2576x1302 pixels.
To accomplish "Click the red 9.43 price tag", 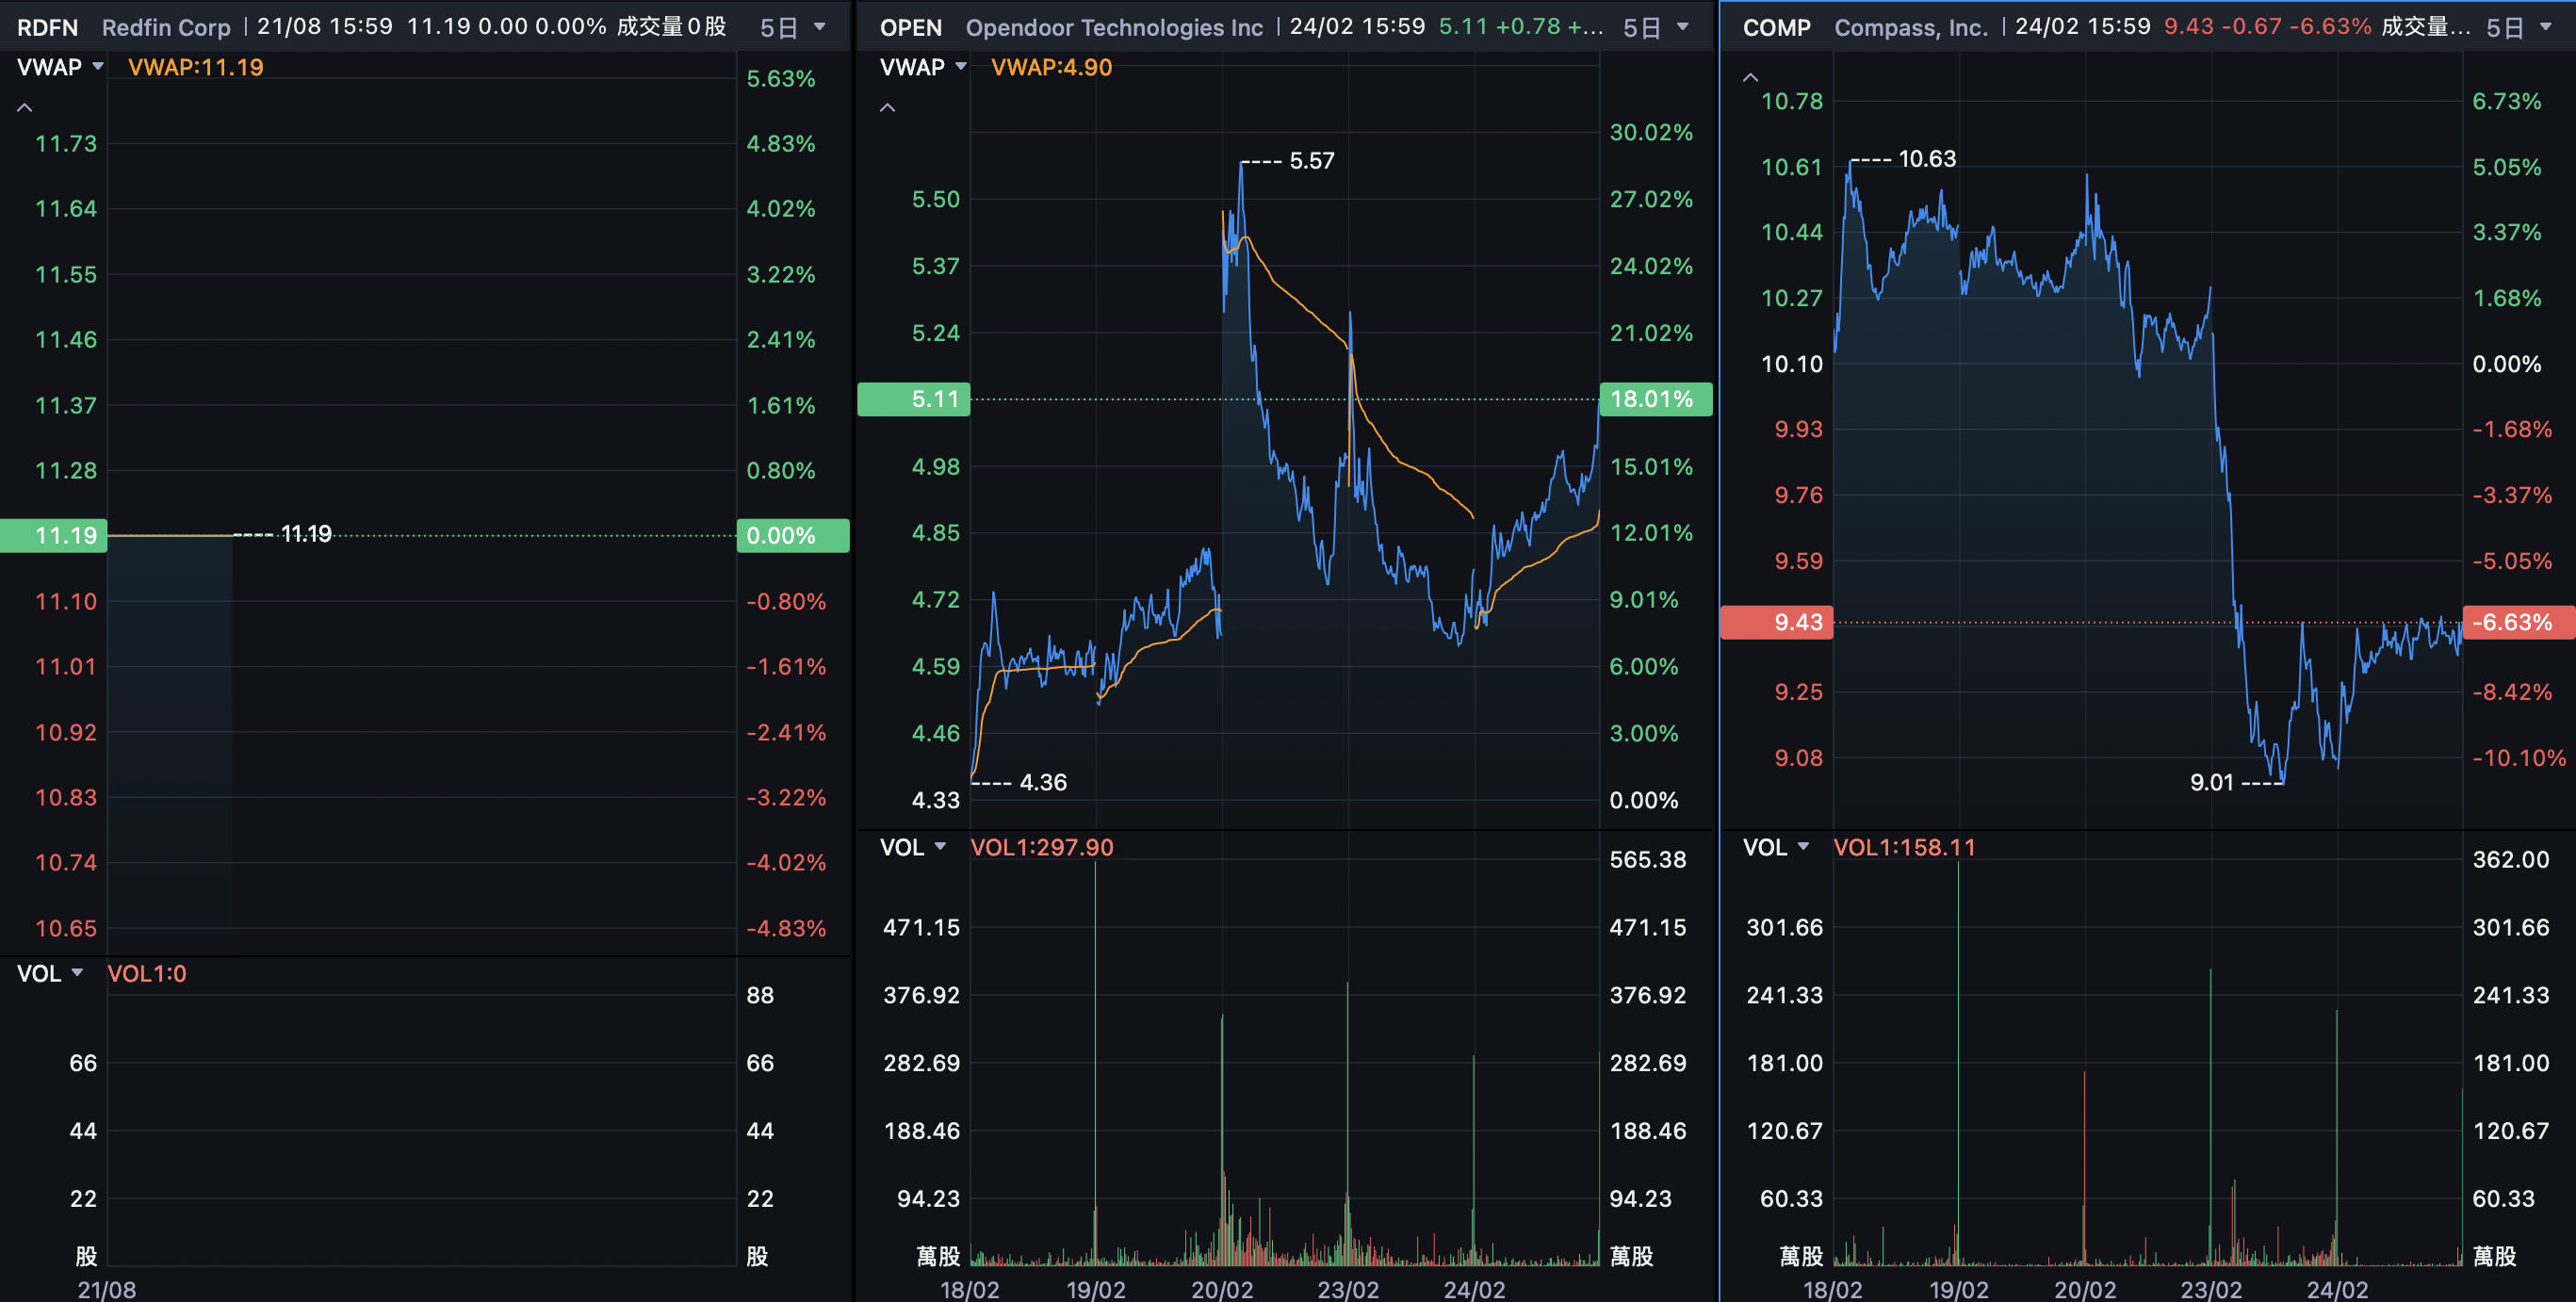I will point(1777,622).
